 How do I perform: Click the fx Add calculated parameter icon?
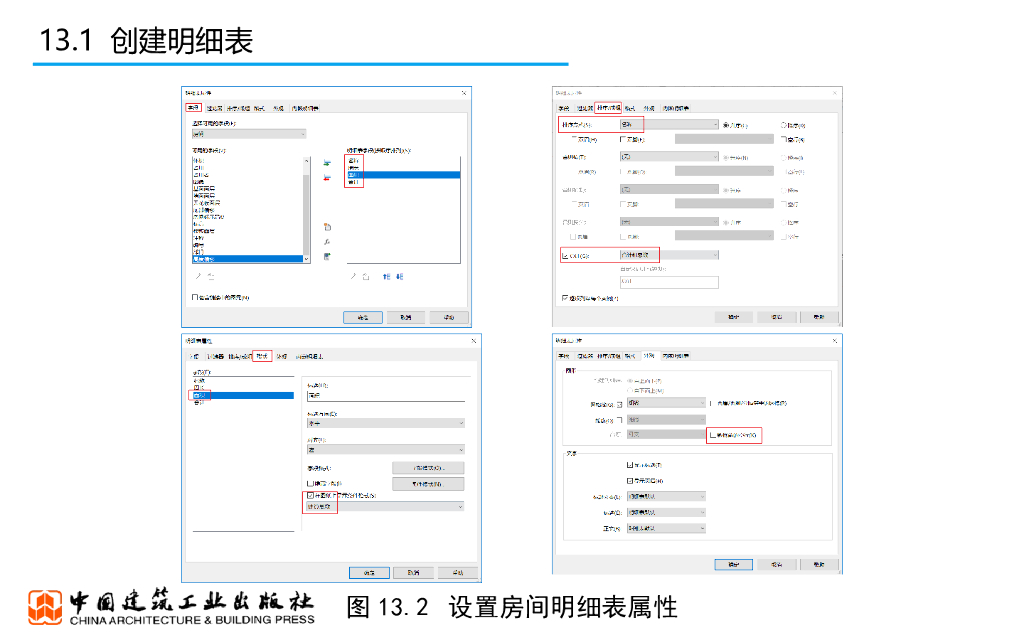pyautogui.click(x=327, y=242)
